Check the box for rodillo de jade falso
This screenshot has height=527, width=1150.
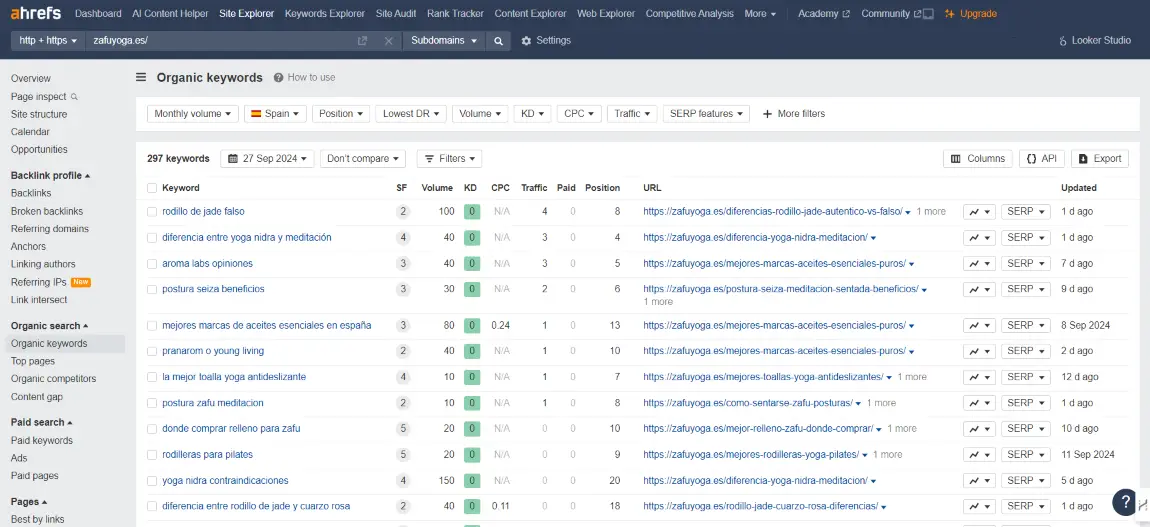pyautogui.click(x=152, y=211)
